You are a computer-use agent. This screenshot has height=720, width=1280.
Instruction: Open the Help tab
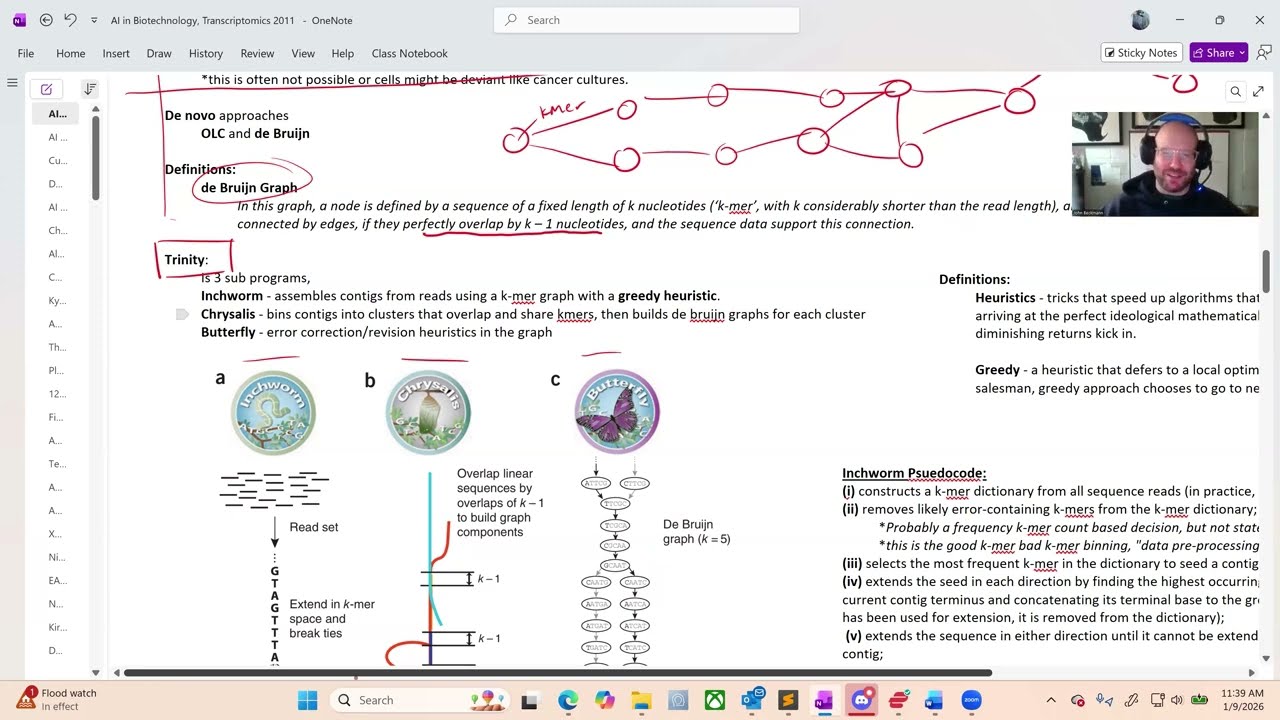tap(342, 53)
